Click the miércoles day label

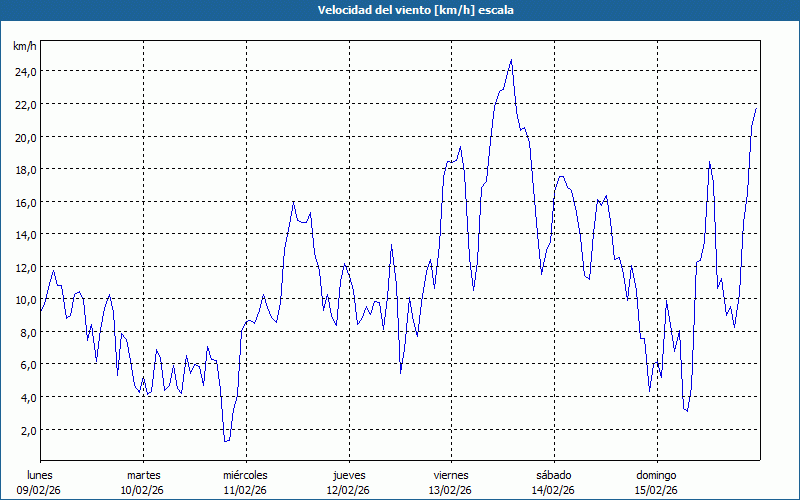[x=245, y=475]
